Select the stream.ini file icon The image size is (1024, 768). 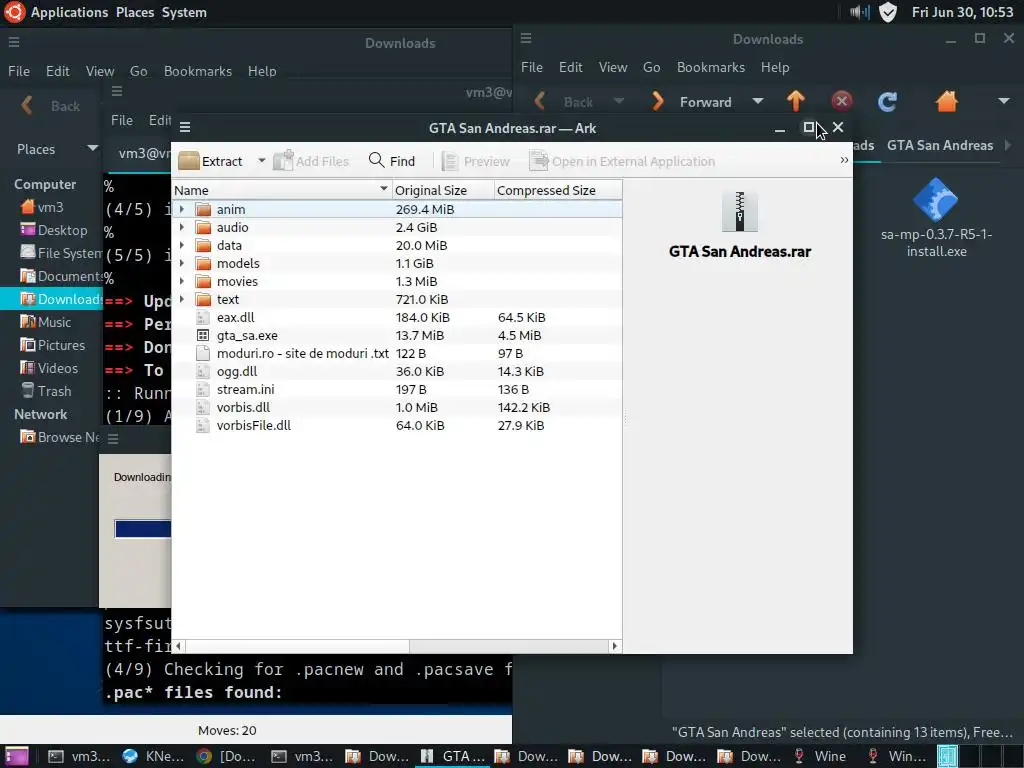(x=203, y=389)
